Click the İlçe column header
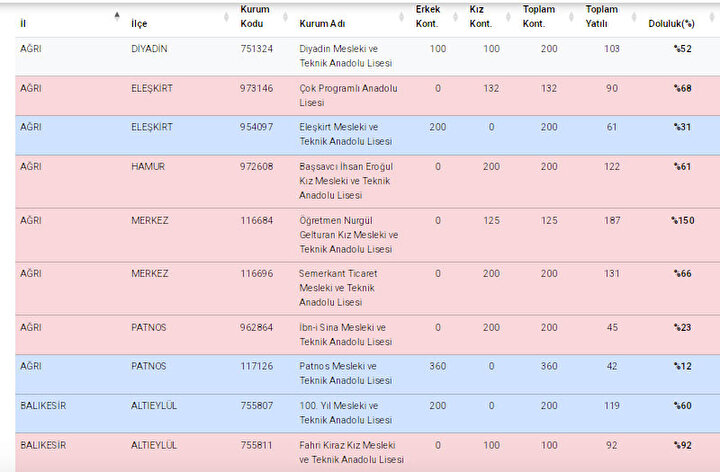 (x=139, y=23)
